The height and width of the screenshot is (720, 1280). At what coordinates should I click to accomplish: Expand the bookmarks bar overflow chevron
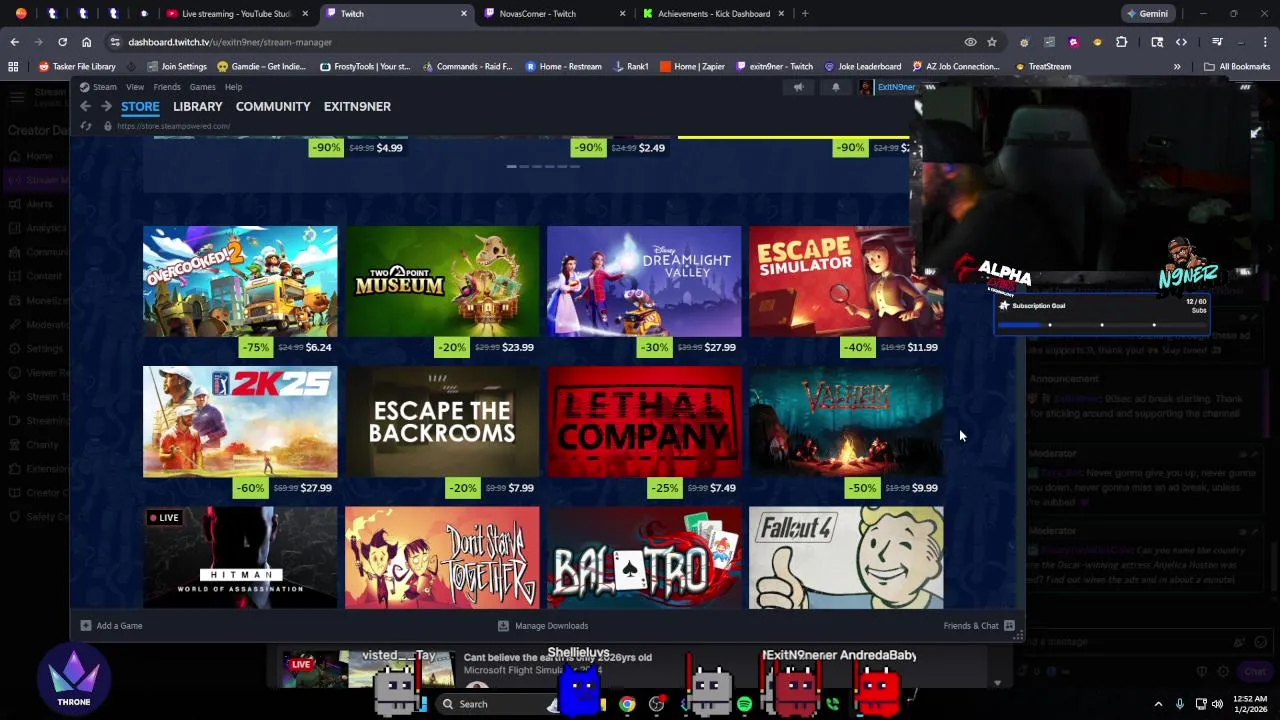1177,67
